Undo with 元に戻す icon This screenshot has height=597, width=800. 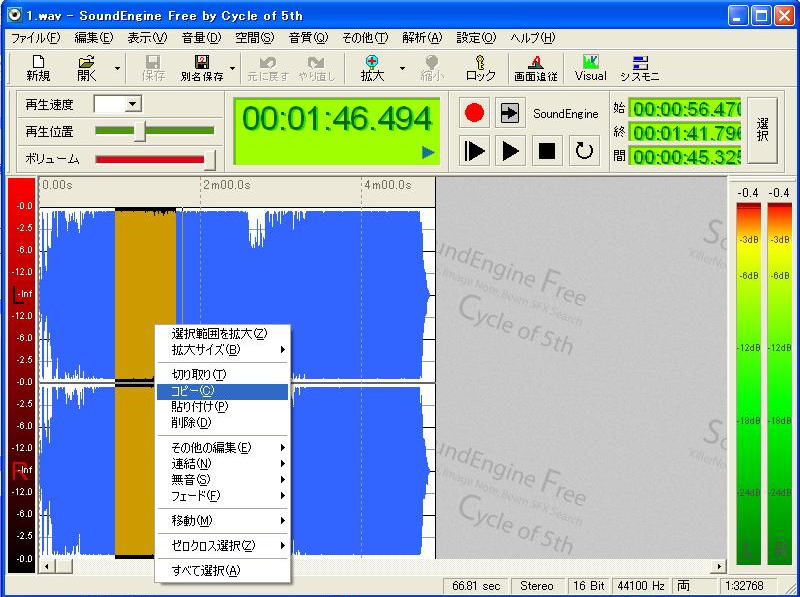[x=268, y=68]
